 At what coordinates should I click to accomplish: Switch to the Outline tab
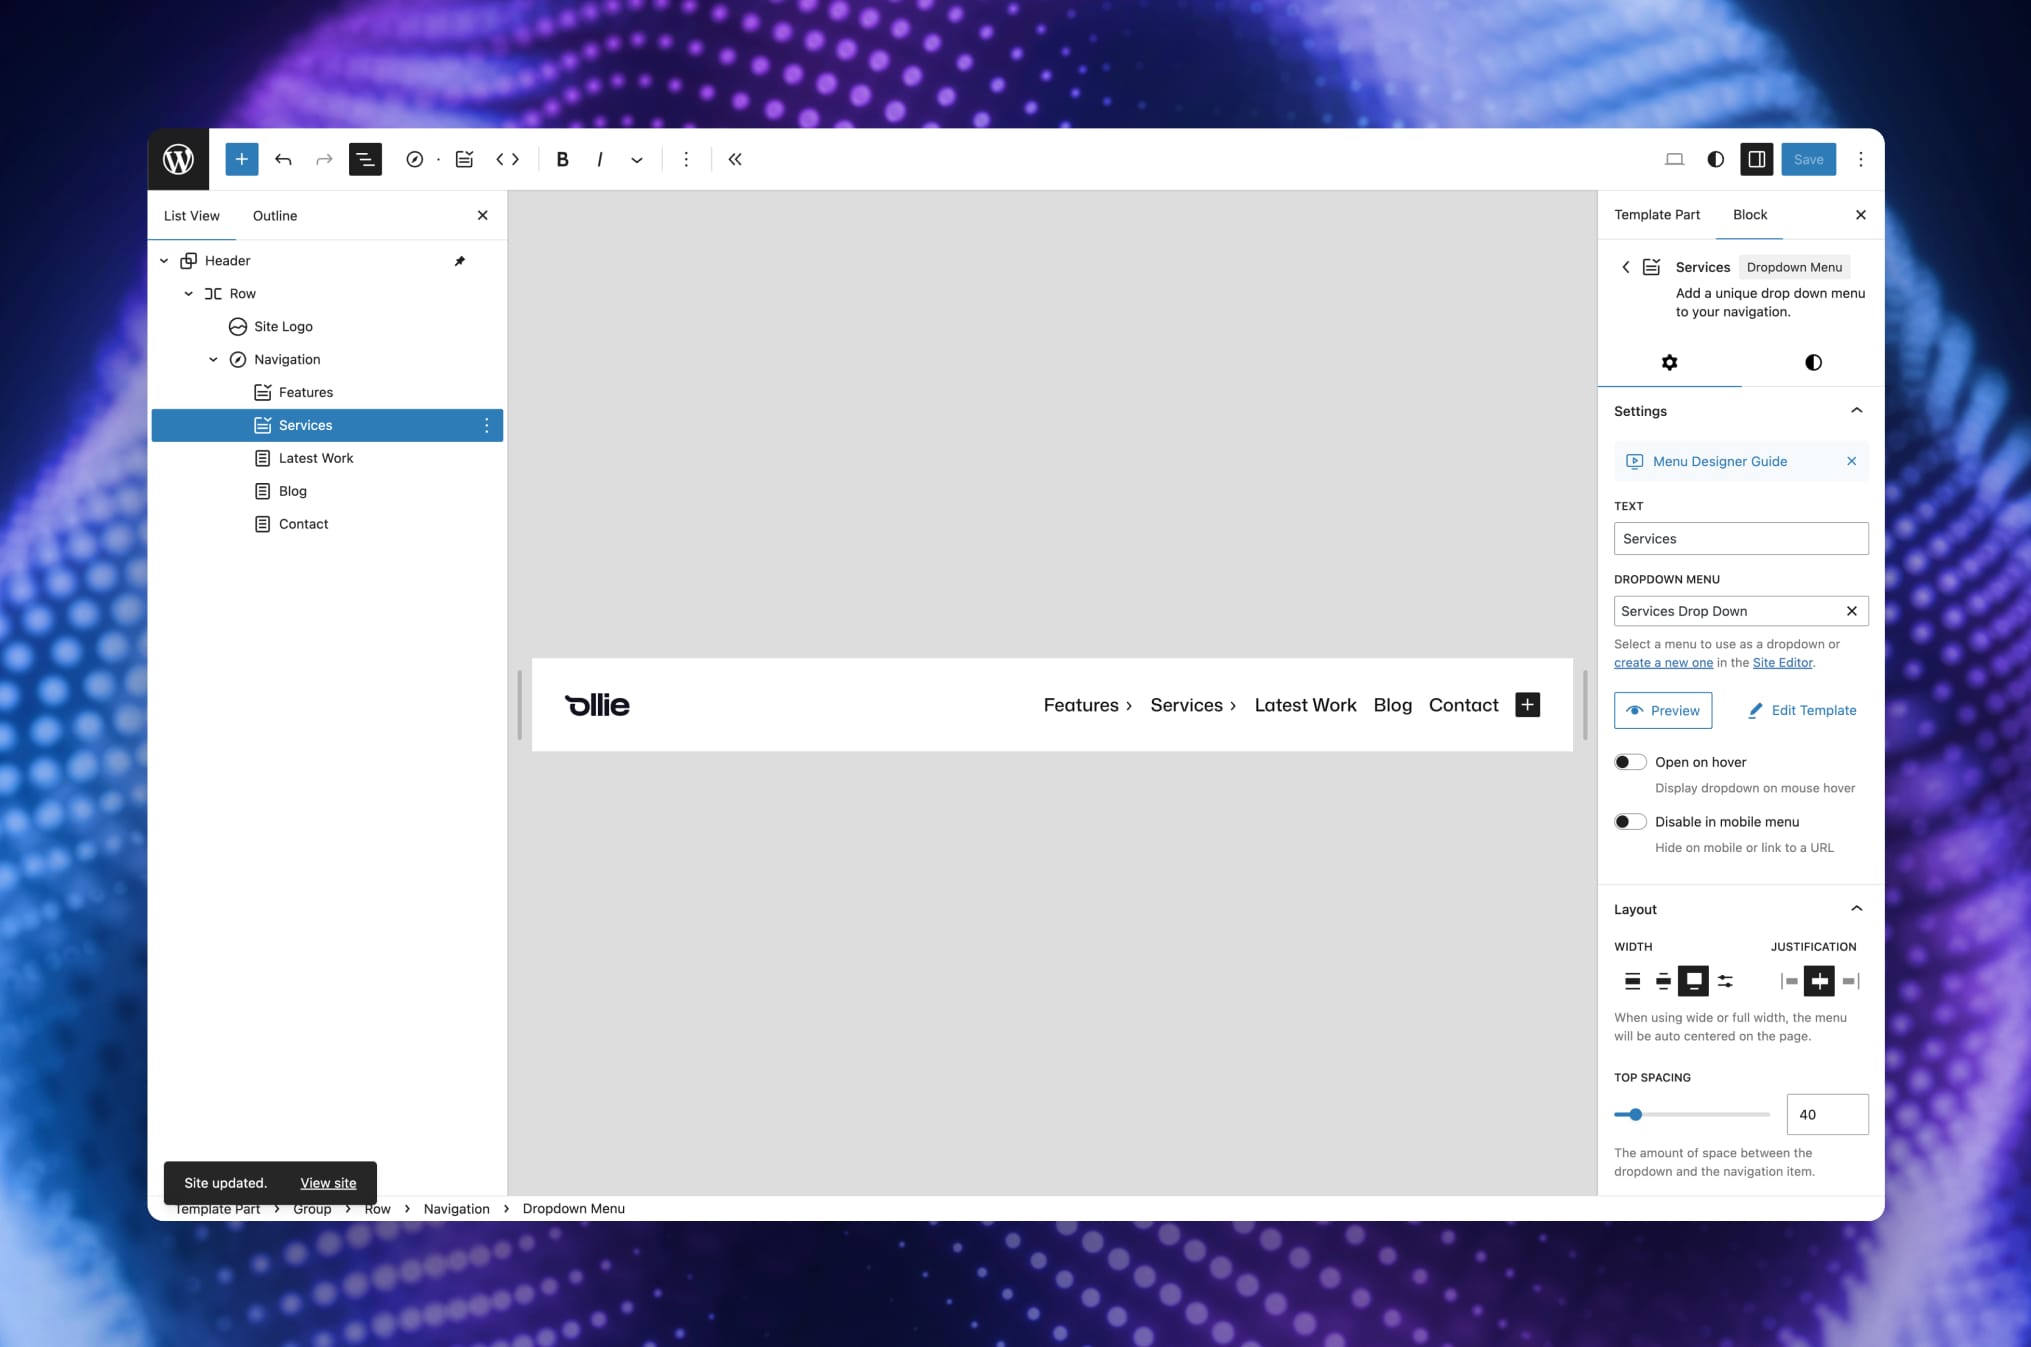point(274,215)
